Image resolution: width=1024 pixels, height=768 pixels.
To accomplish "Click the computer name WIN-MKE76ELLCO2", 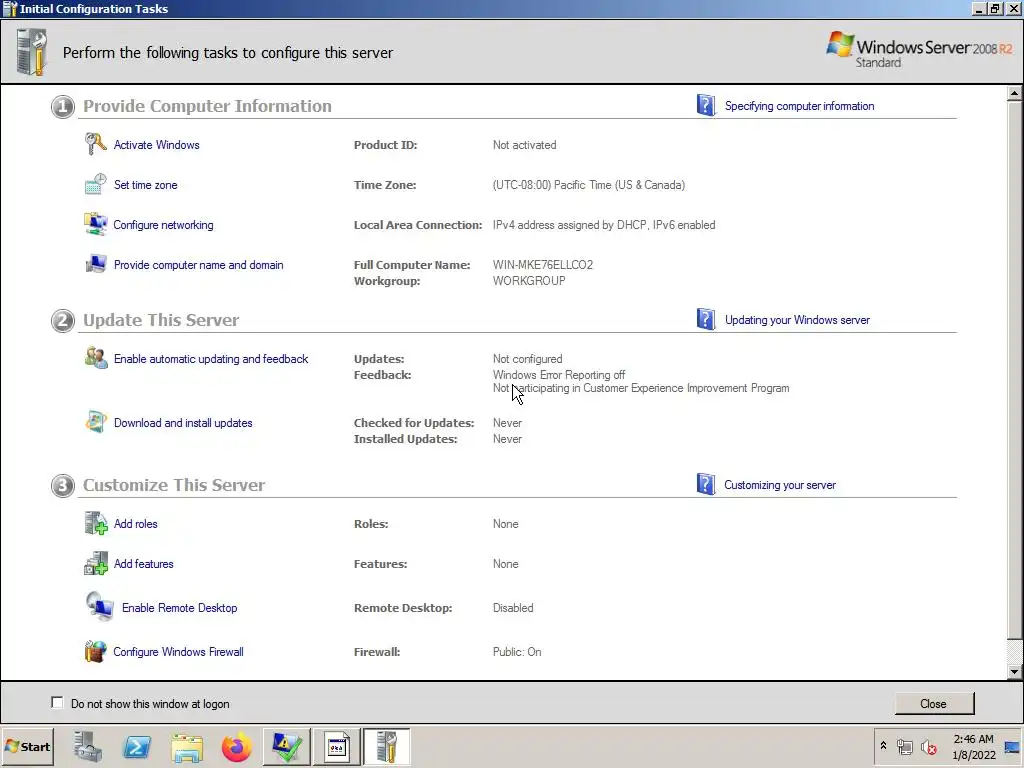I will [x=543, y=264].
